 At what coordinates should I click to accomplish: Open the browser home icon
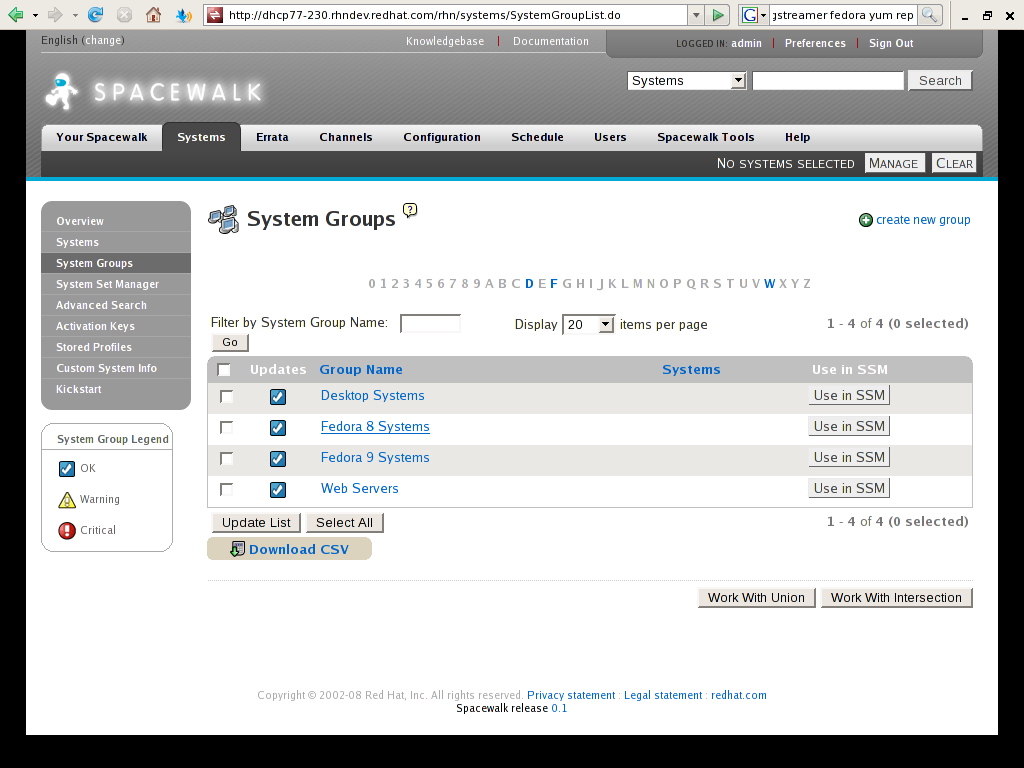click(153, 14)
